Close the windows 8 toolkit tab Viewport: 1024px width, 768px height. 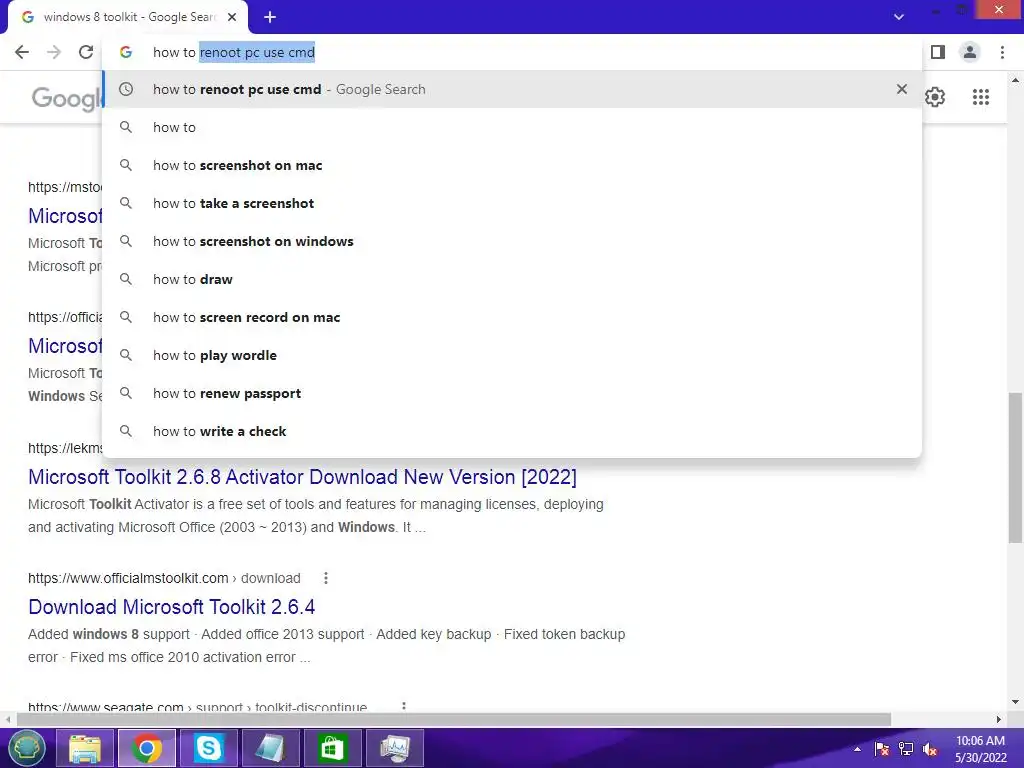(232, 17)
